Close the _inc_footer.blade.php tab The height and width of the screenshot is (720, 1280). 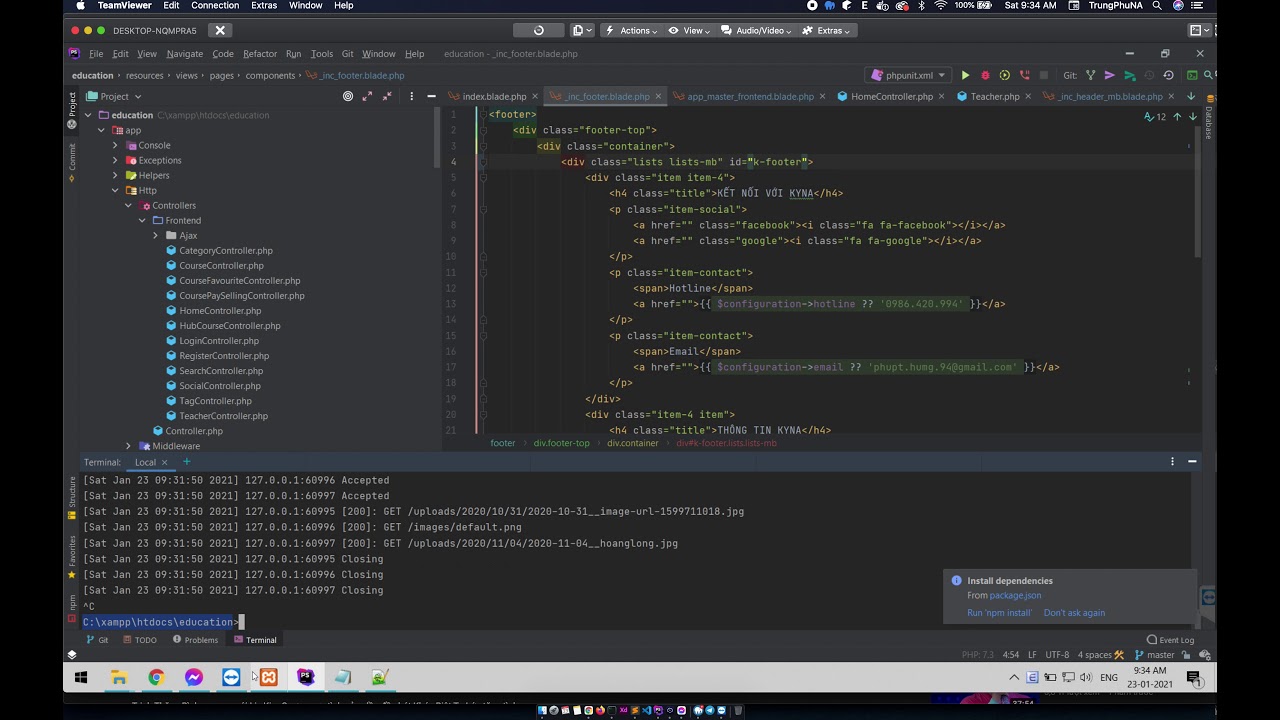click(657, 96)
